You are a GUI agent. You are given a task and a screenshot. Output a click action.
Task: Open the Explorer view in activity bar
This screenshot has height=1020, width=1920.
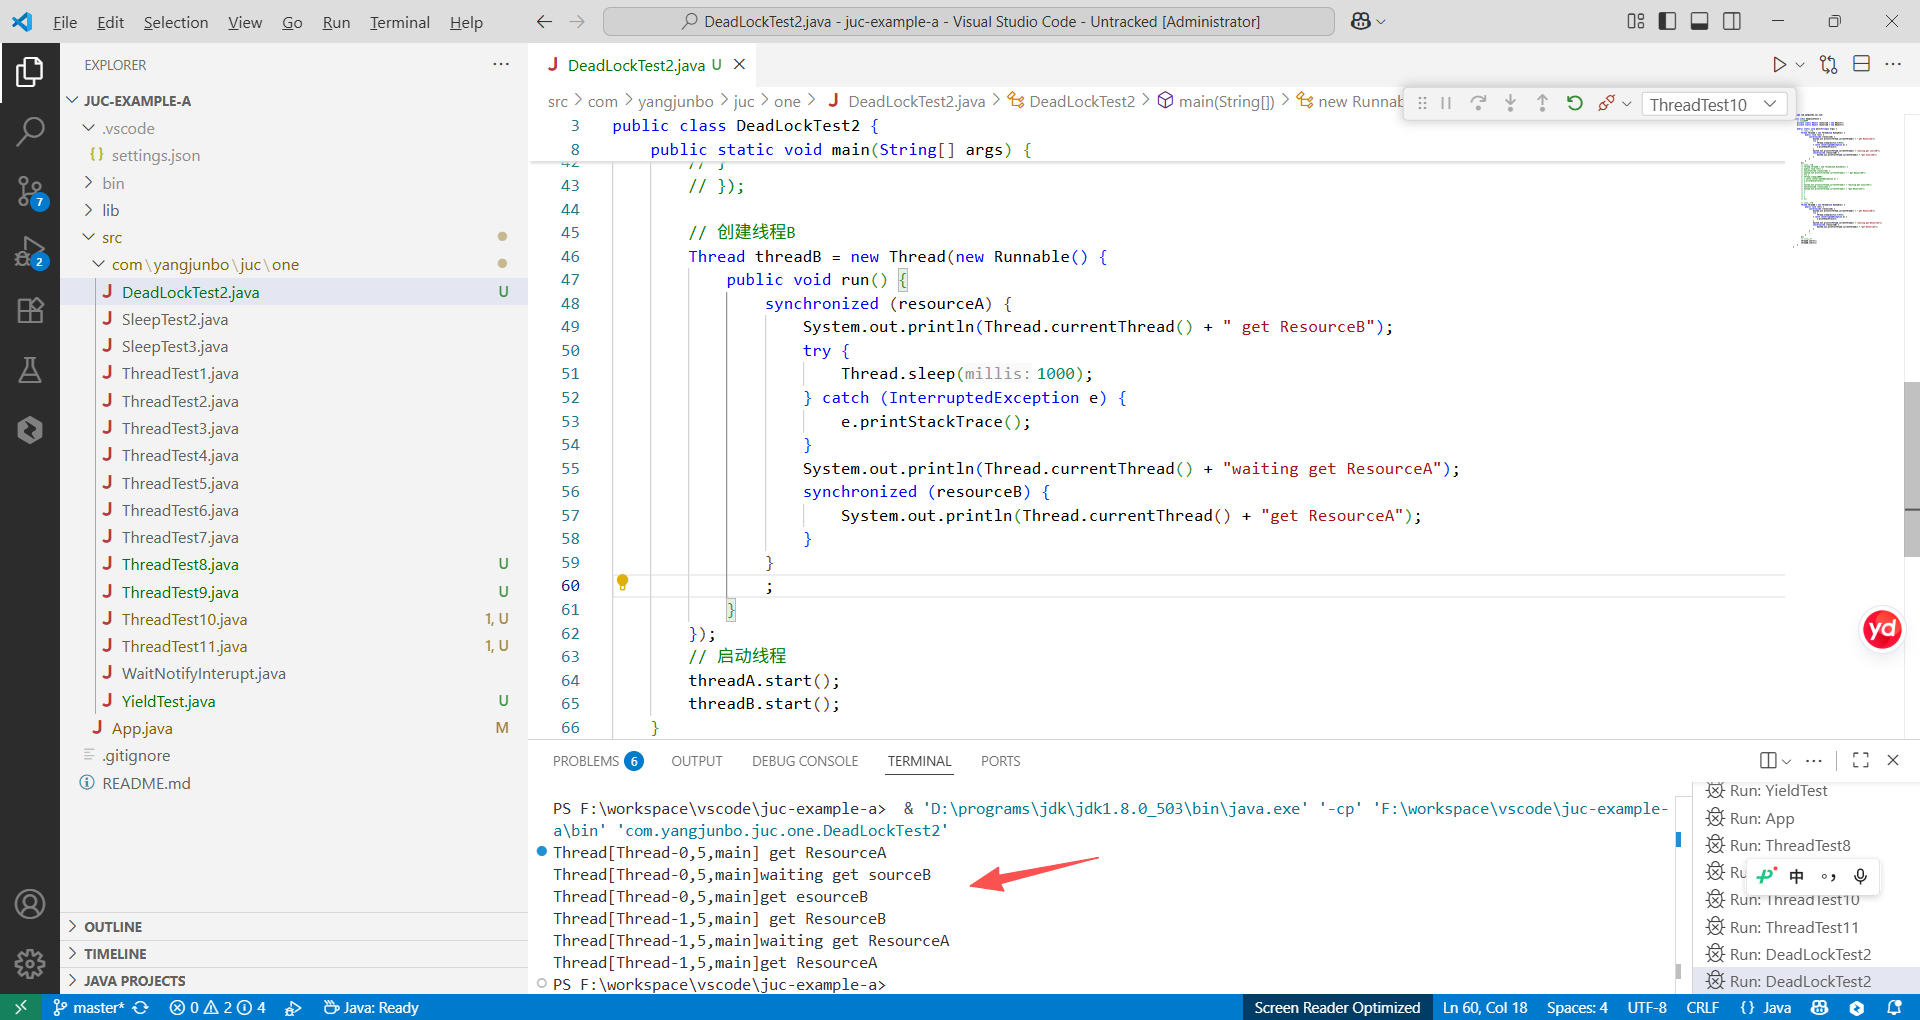pyautogui.click(x=30, y=72)
